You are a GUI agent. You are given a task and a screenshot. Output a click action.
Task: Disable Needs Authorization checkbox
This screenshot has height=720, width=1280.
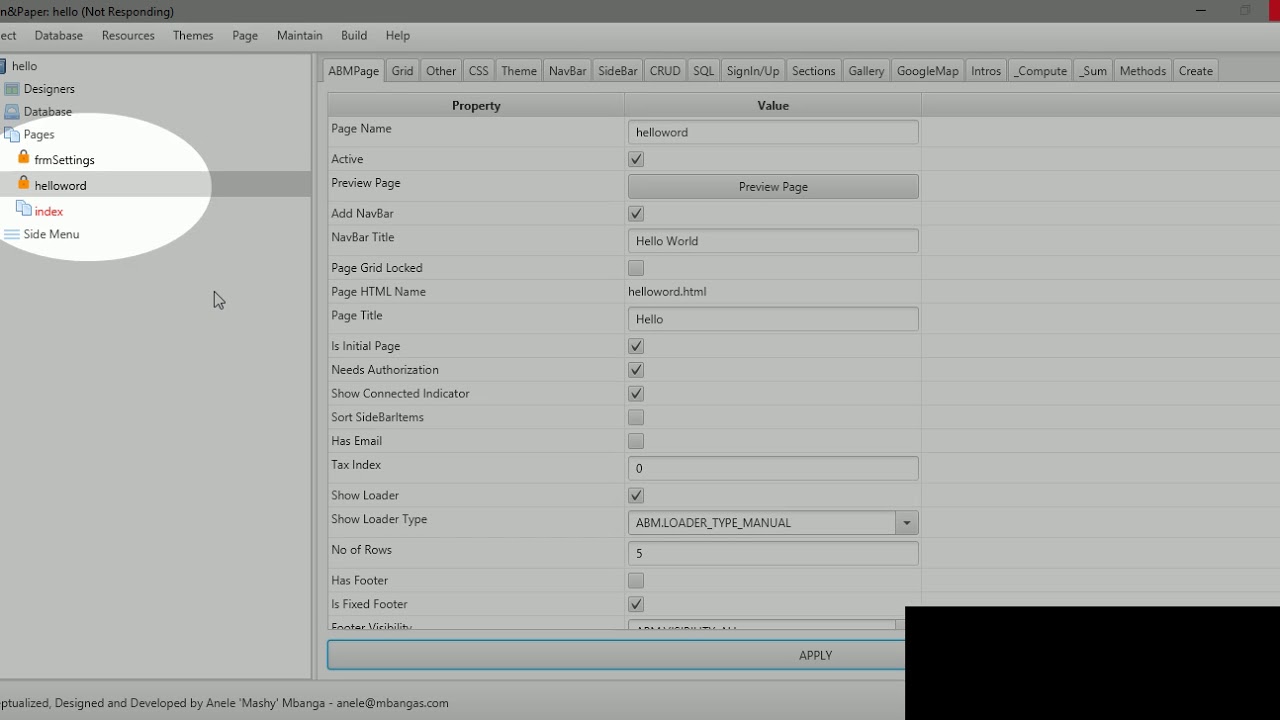(x=636, y=370)
